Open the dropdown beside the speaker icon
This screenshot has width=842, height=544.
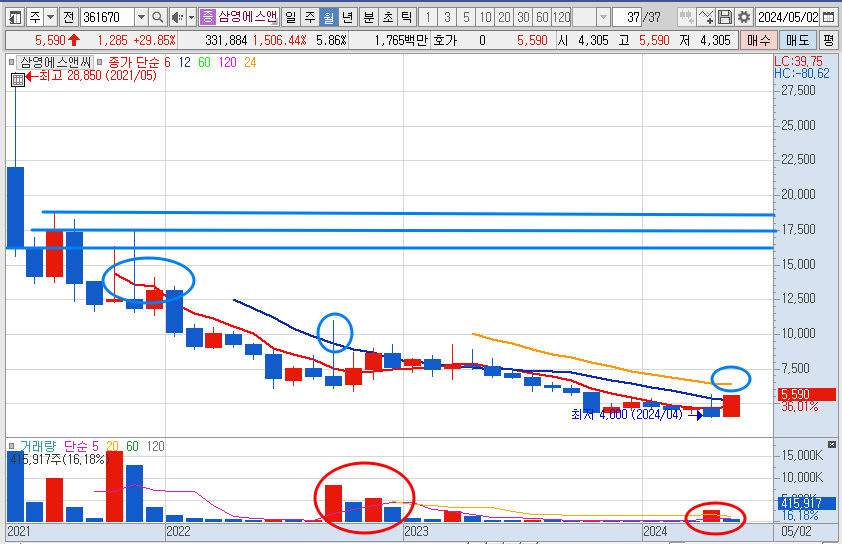[x=191, y=18]
